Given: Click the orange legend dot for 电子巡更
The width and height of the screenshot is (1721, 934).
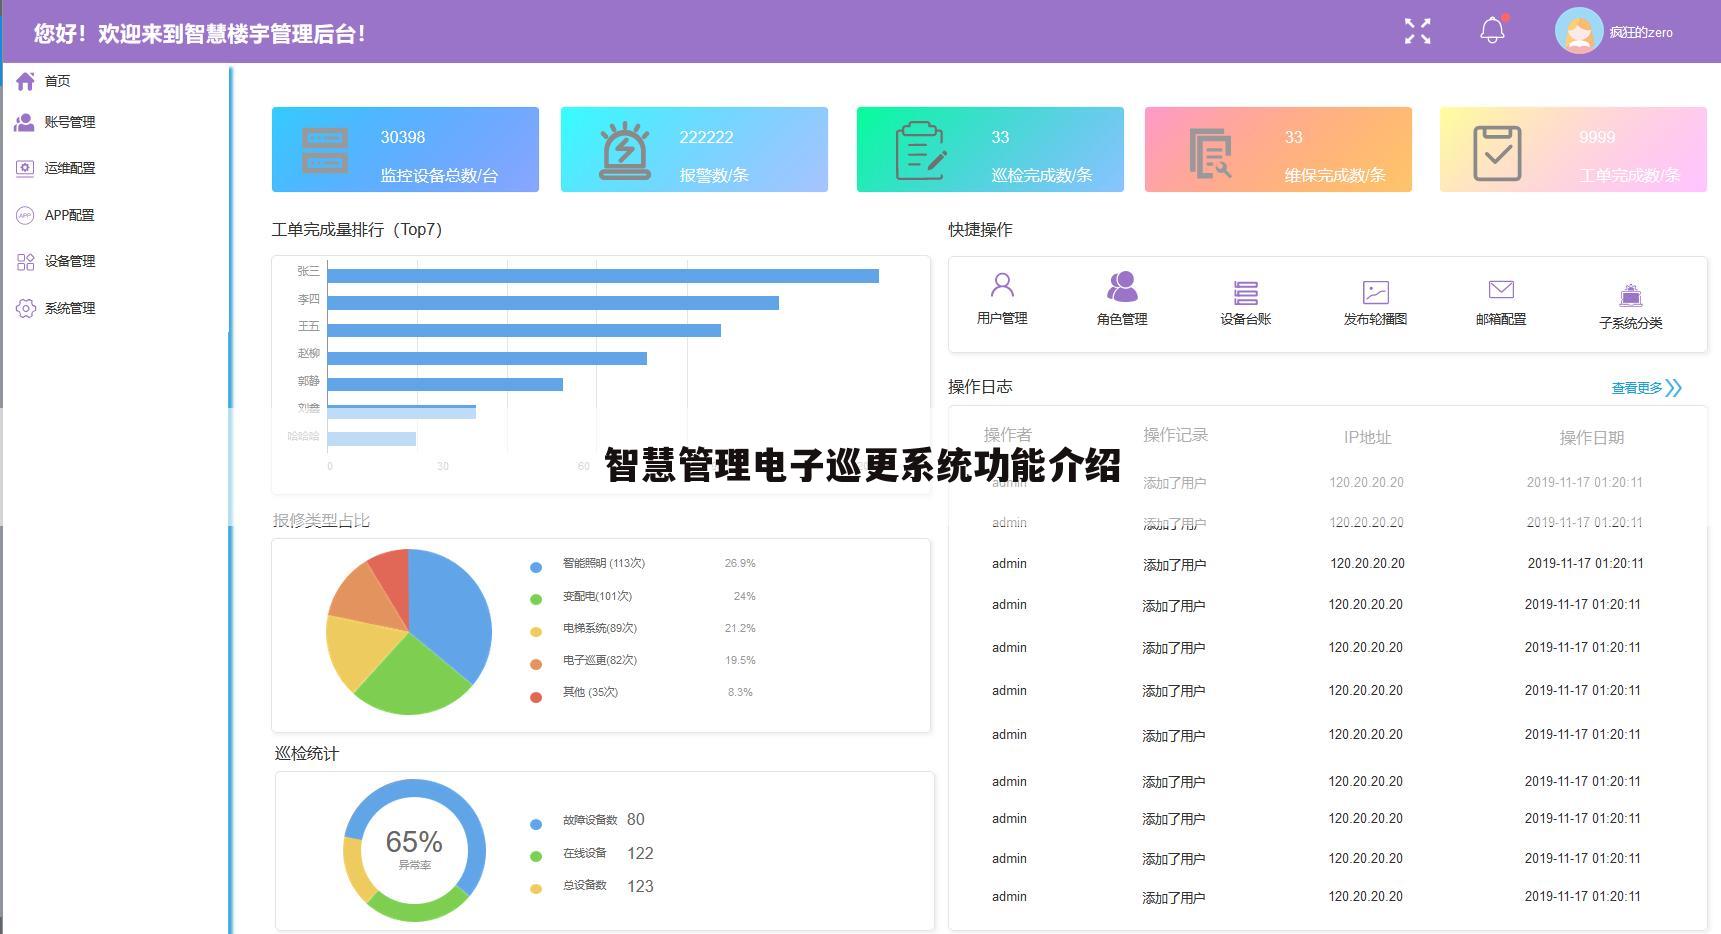Looking at the screenshot, I should point(536,664).
